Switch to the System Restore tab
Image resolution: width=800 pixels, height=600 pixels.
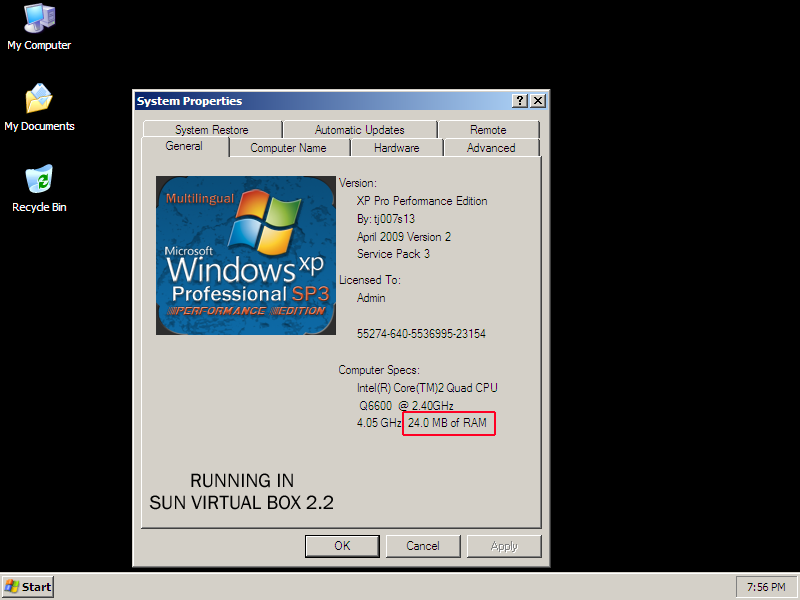212,130
